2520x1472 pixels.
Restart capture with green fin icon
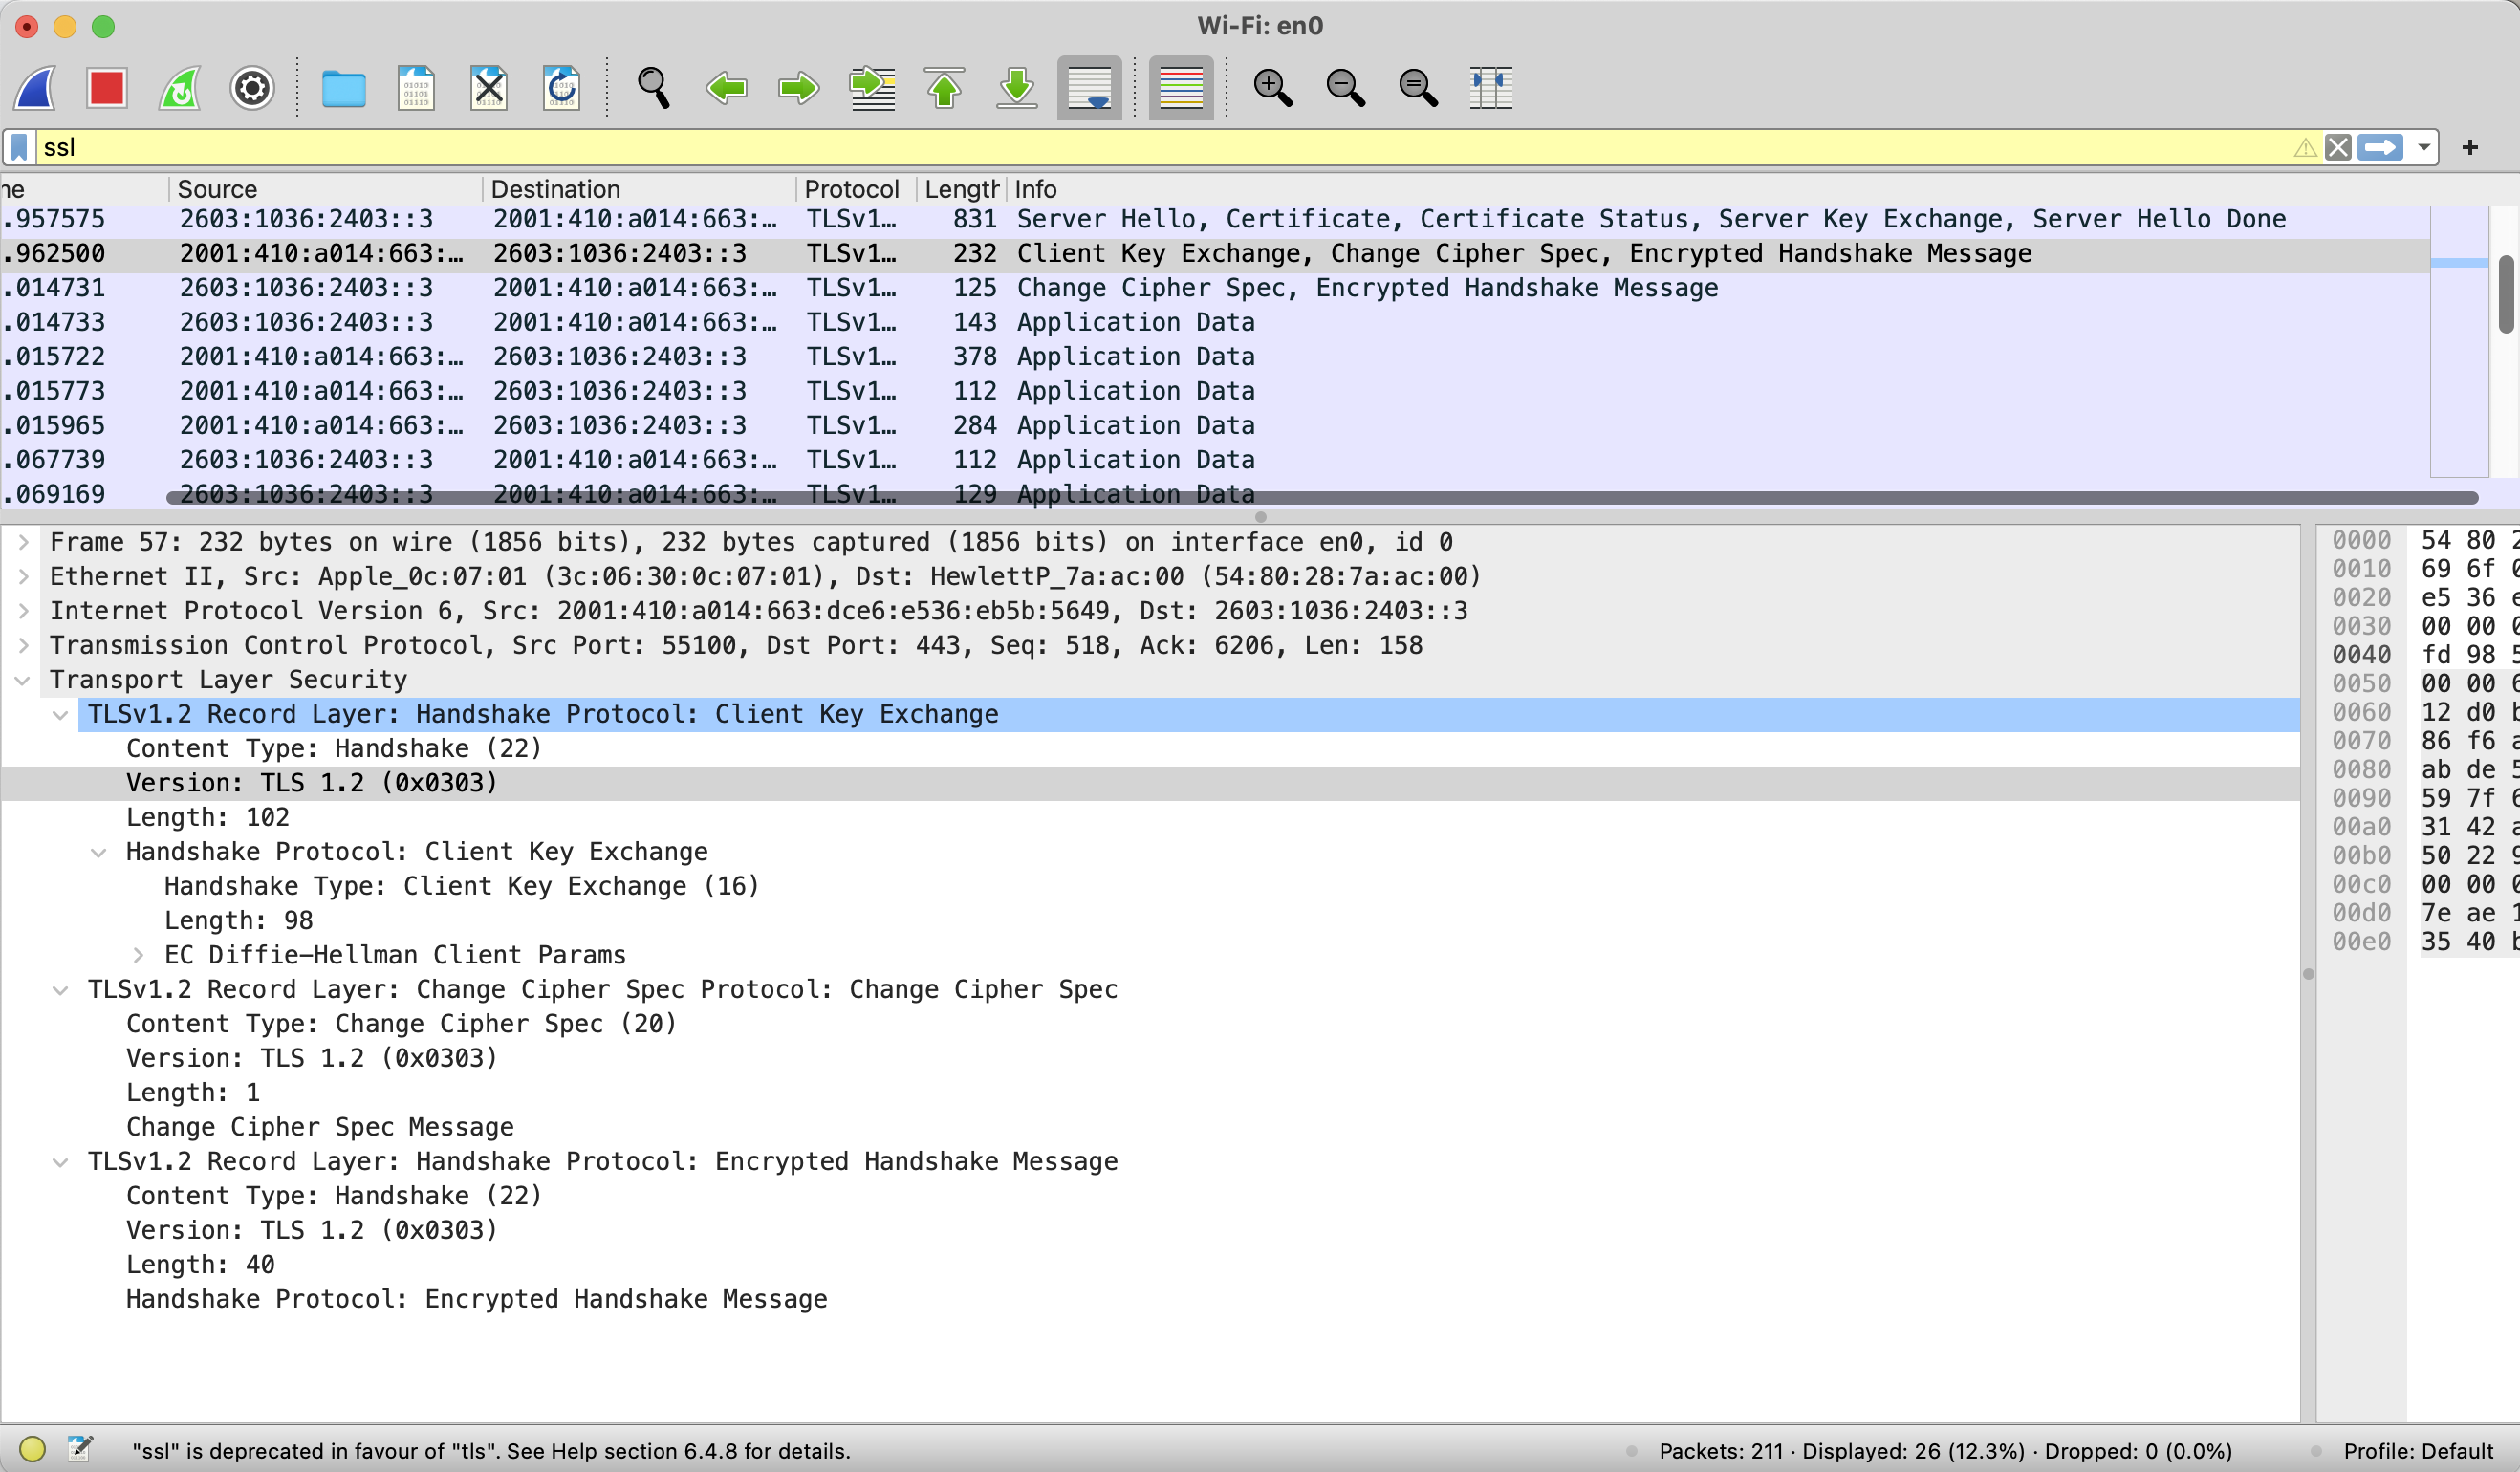click(180, 88)
